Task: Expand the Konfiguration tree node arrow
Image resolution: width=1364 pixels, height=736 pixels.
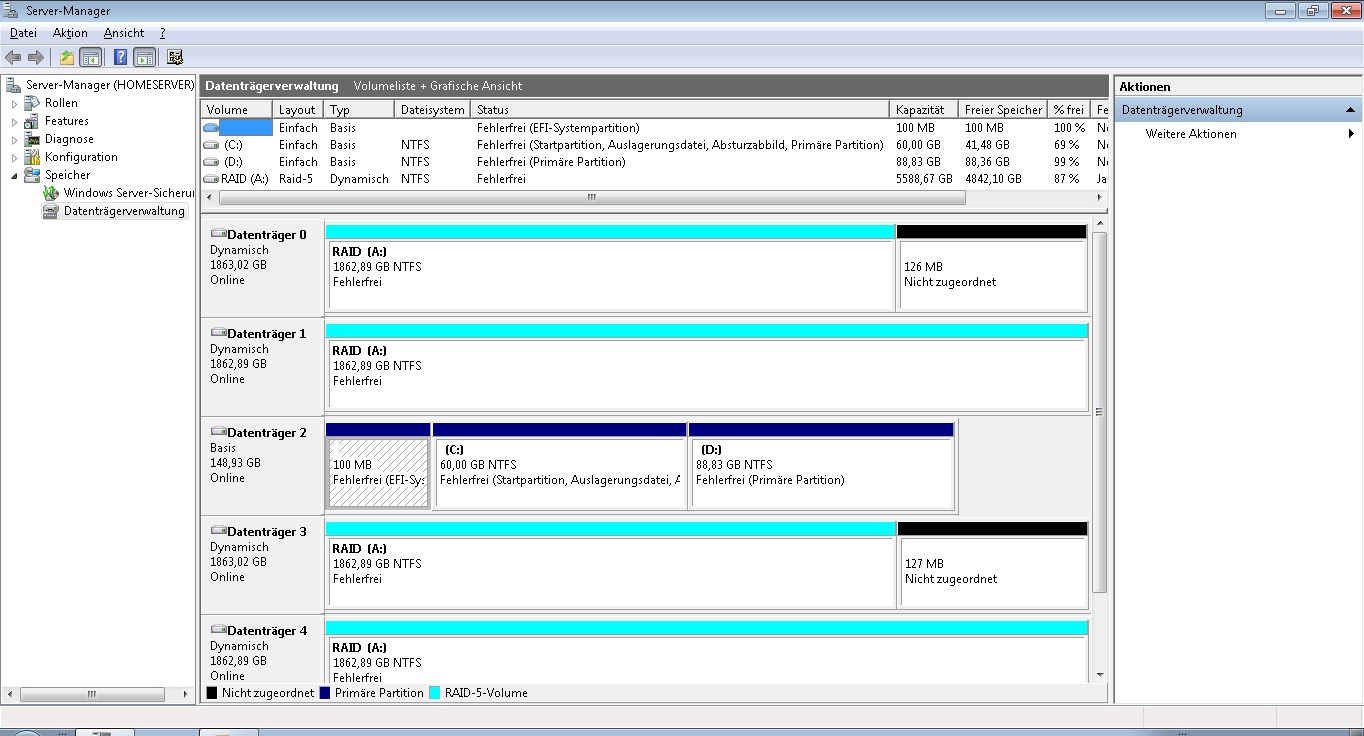Action: [x=14, y=157]
